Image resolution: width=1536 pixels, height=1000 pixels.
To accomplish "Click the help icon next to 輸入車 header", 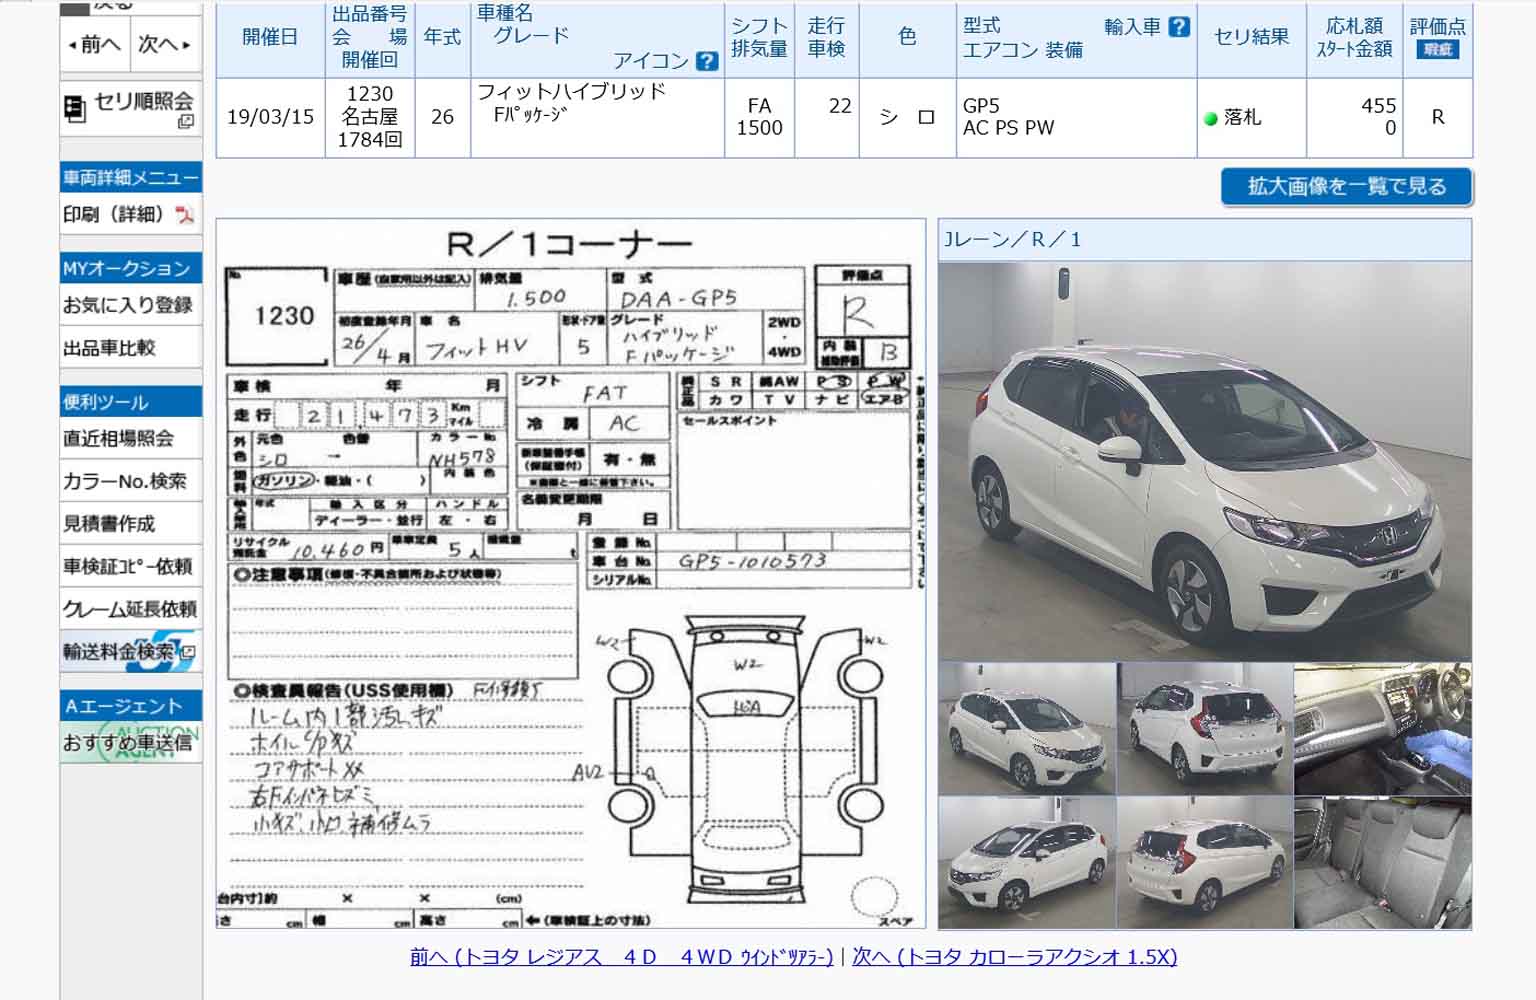I will click(1179, 27).
